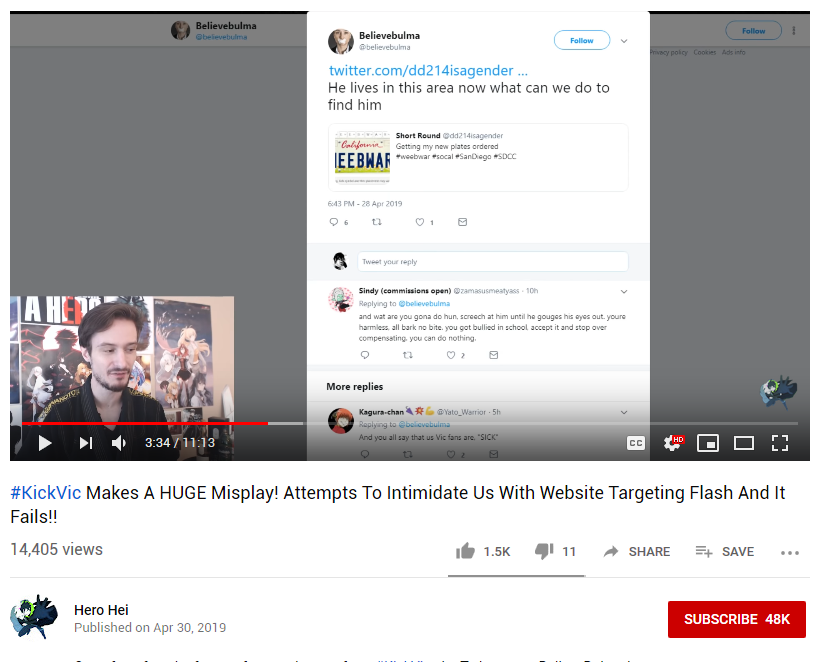Open the background Believebulma header avatar
Viewport: 822px width, 662px height.
pyautogui.click(x=180, y=30)
